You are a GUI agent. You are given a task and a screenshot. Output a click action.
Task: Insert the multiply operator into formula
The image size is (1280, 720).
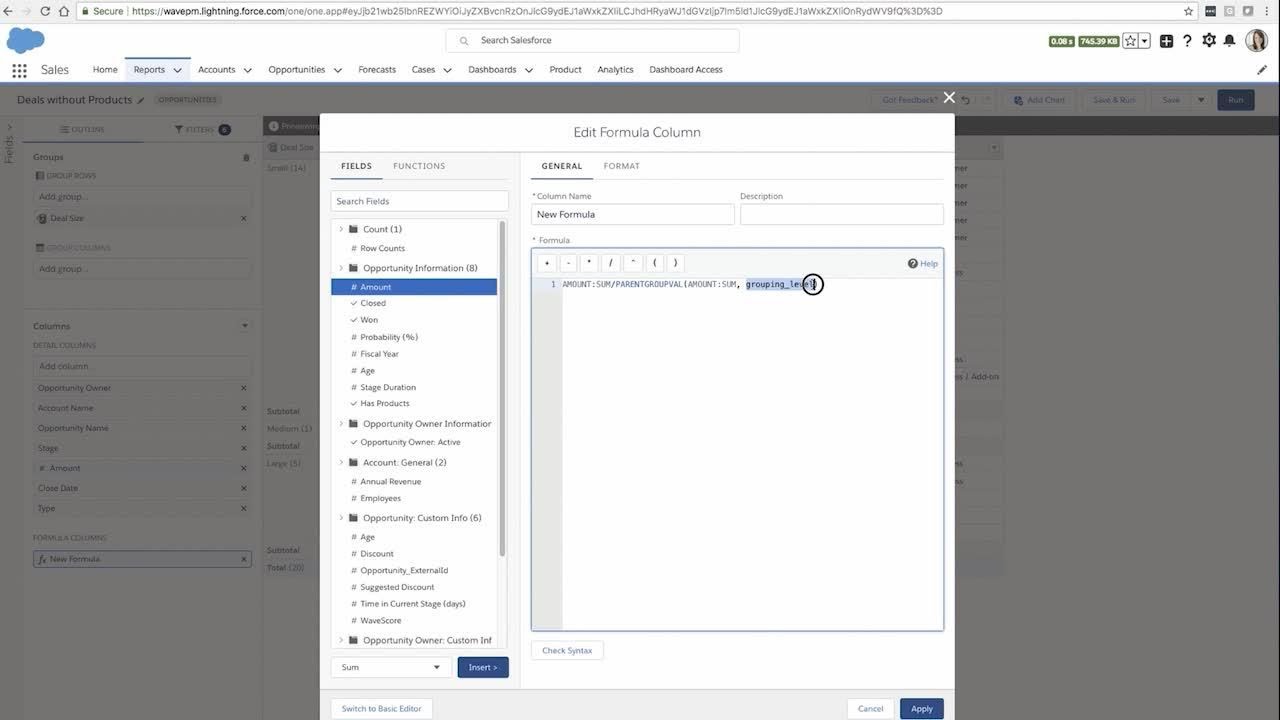click(x=589, y=263)
